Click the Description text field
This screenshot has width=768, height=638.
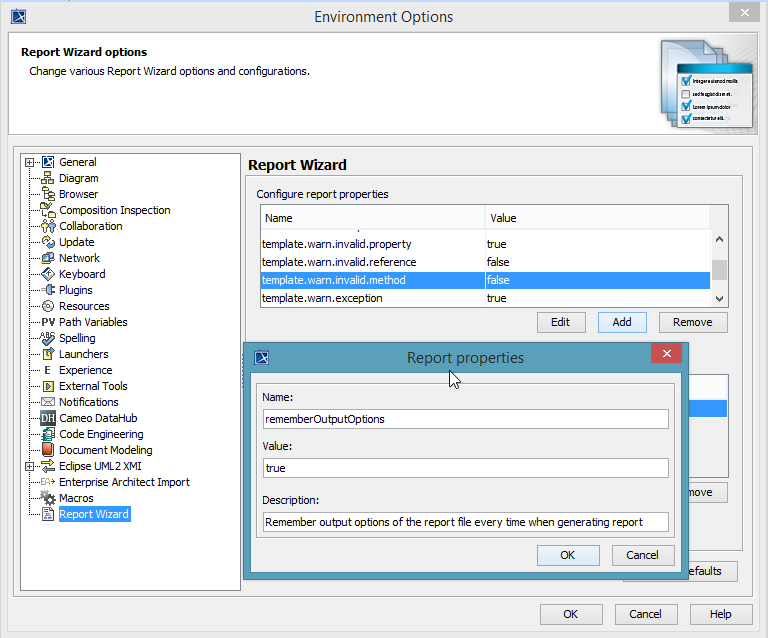464,521
